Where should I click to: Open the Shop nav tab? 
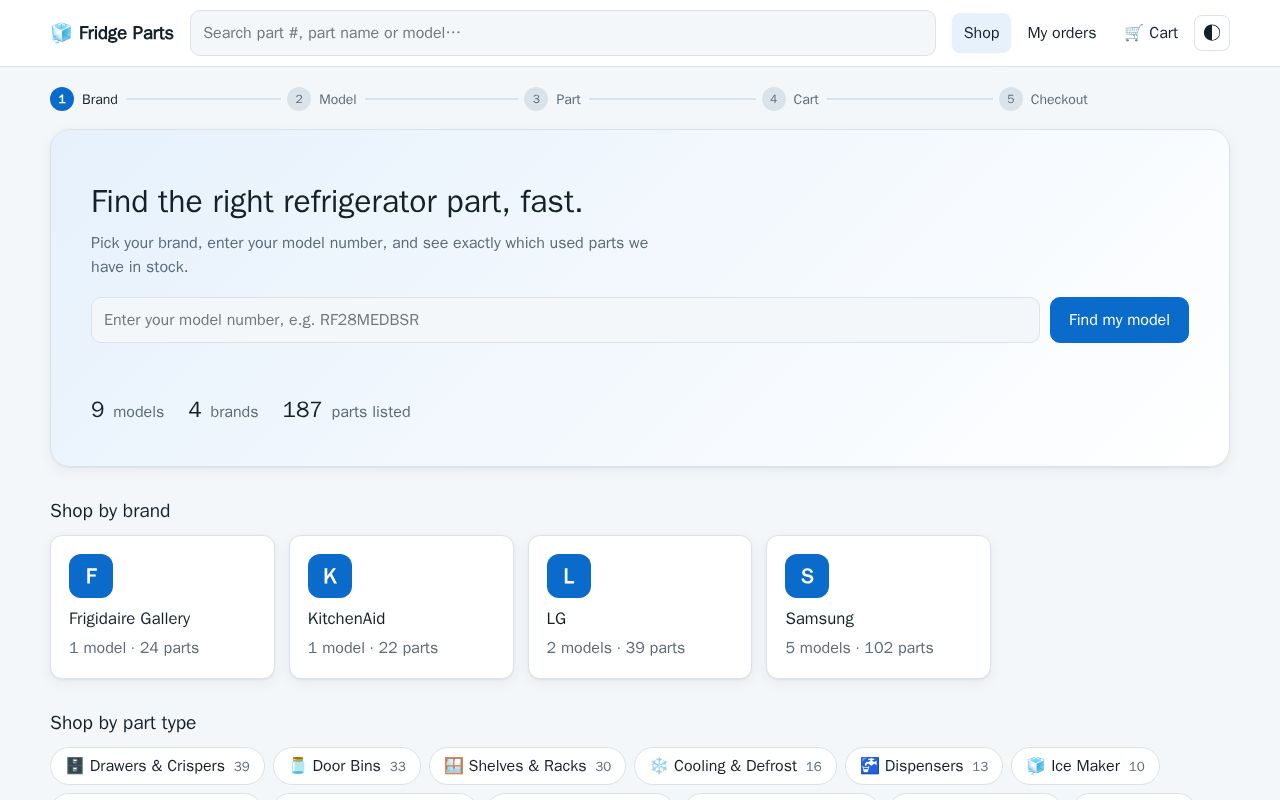point(981,33)
